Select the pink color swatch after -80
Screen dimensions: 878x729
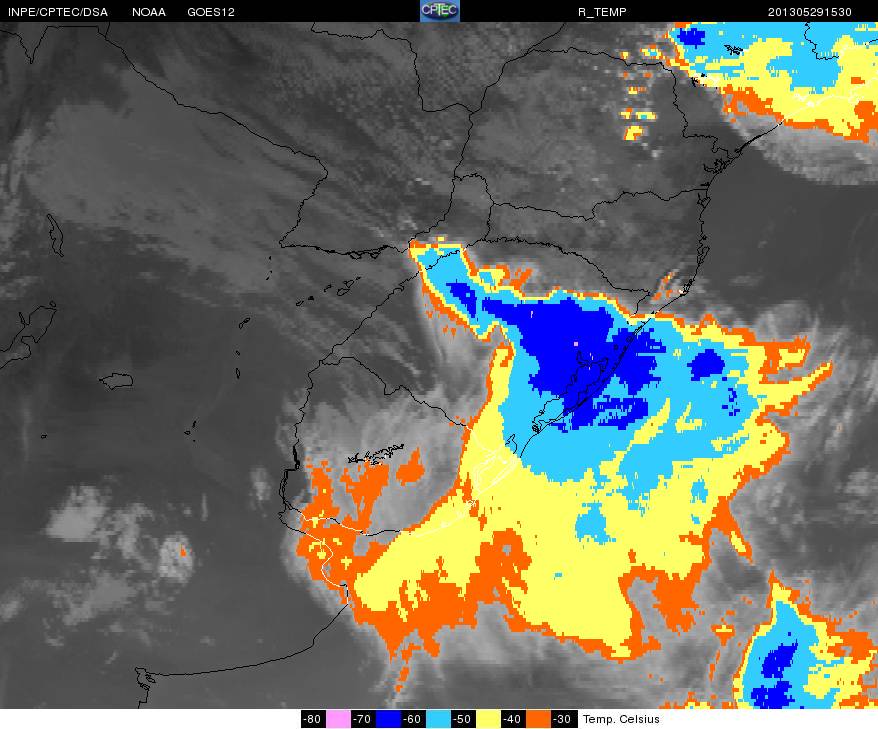338,719
